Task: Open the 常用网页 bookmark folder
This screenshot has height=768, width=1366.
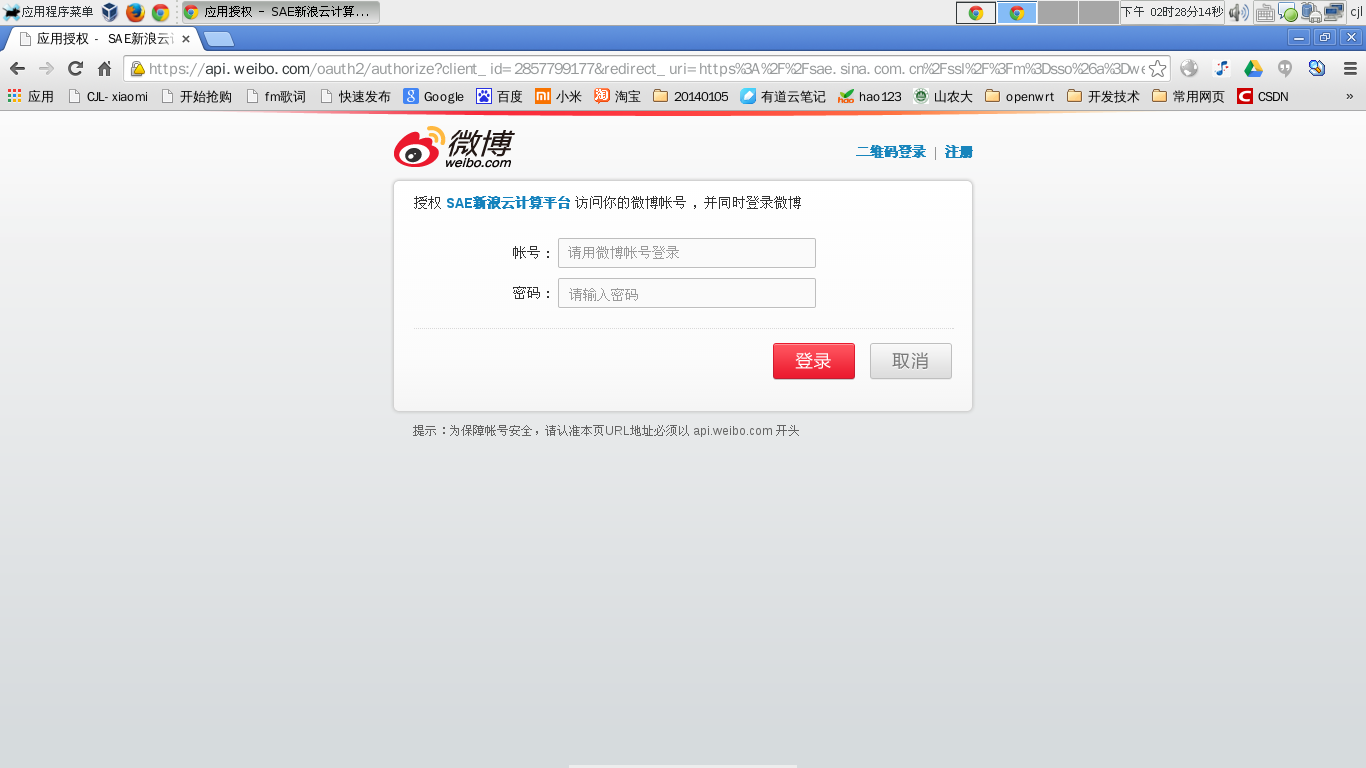Action: pos(1188,96)
